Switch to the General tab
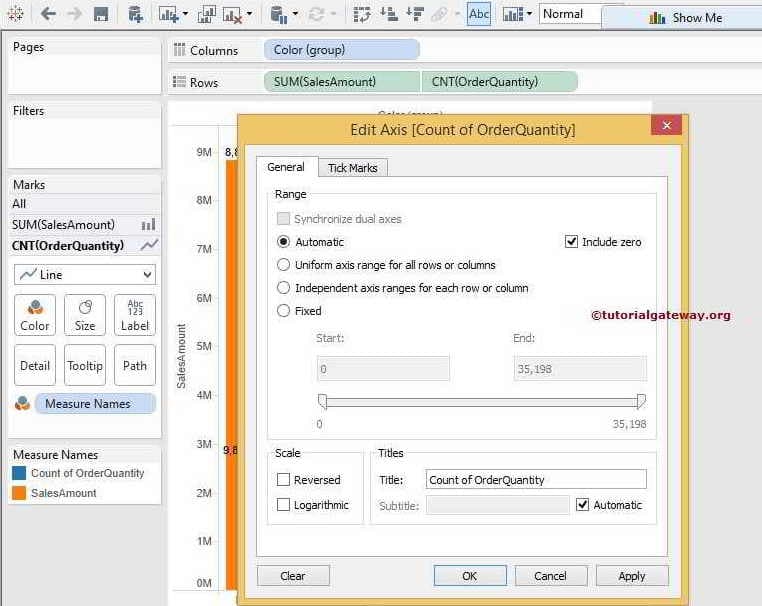Screen dimensions: 762x606 (x=286, y=167)
